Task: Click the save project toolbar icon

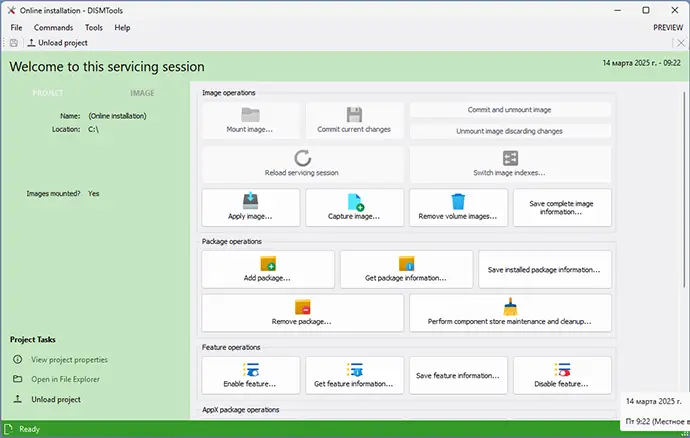Action: pos(14,43)
